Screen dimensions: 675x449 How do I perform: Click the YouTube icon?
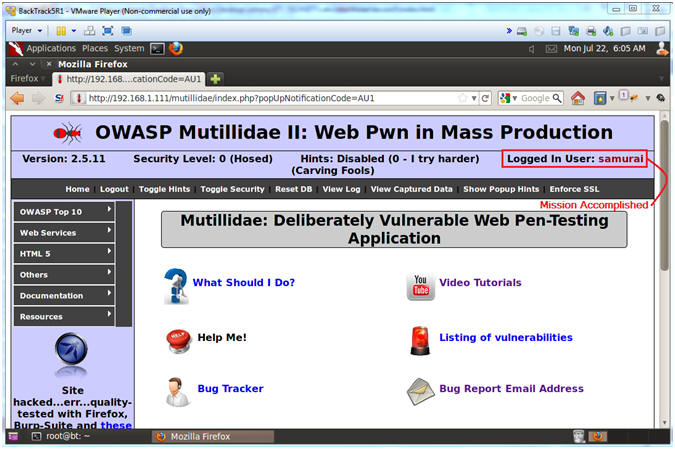point(421,287)
